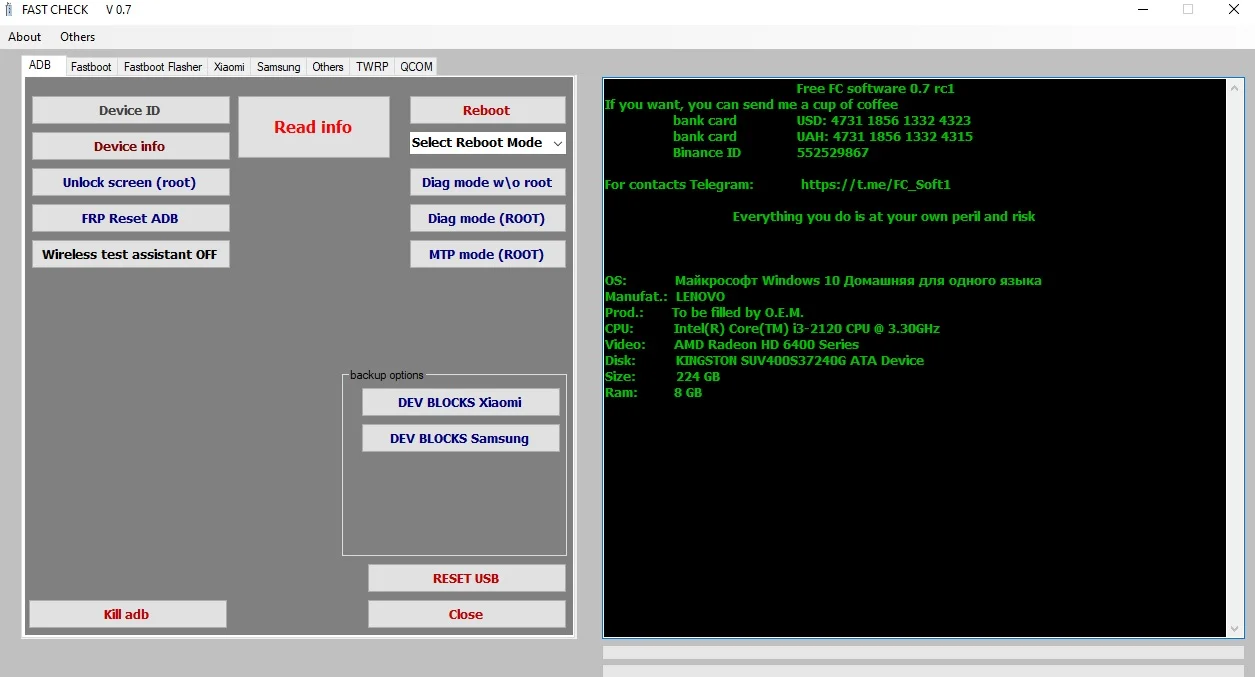
Task: Open the QCOM tab
Action: point(416,67)
